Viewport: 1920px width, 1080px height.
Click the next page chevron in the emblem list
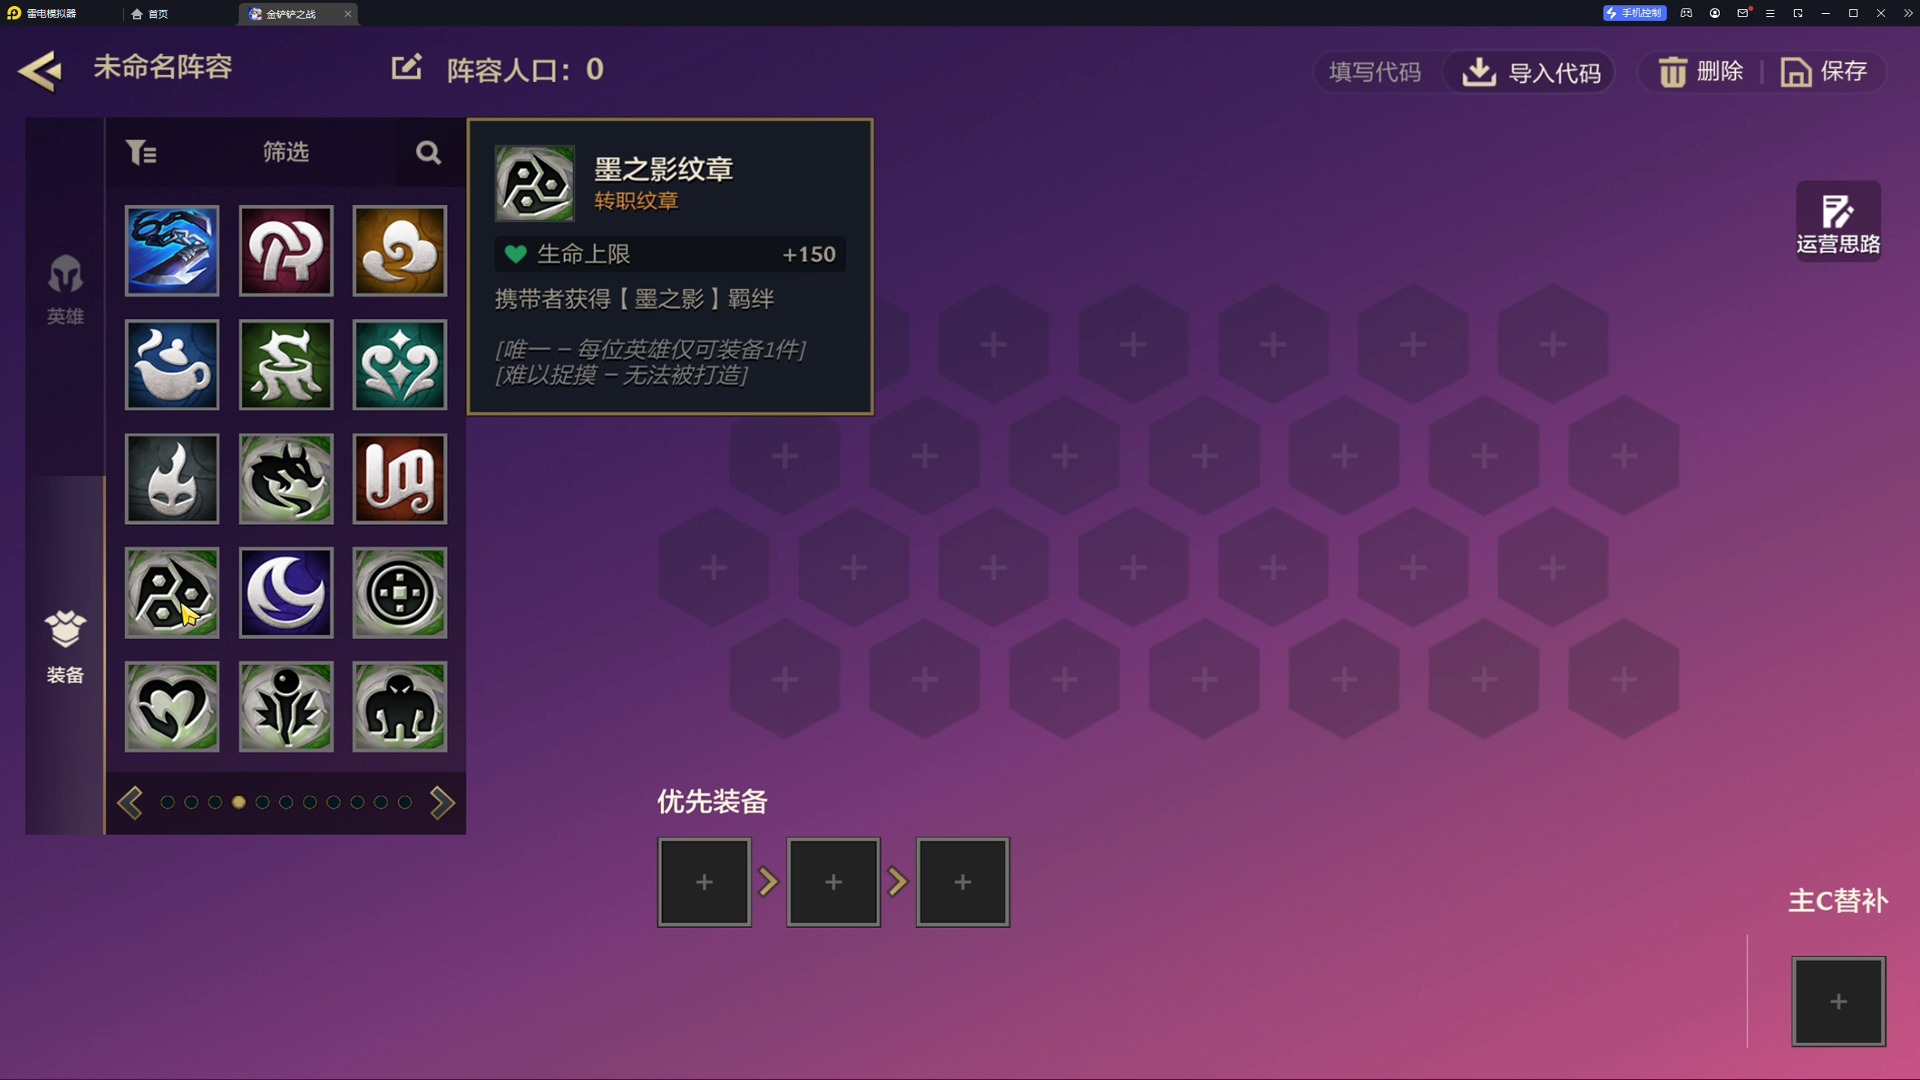coord(443,802)
